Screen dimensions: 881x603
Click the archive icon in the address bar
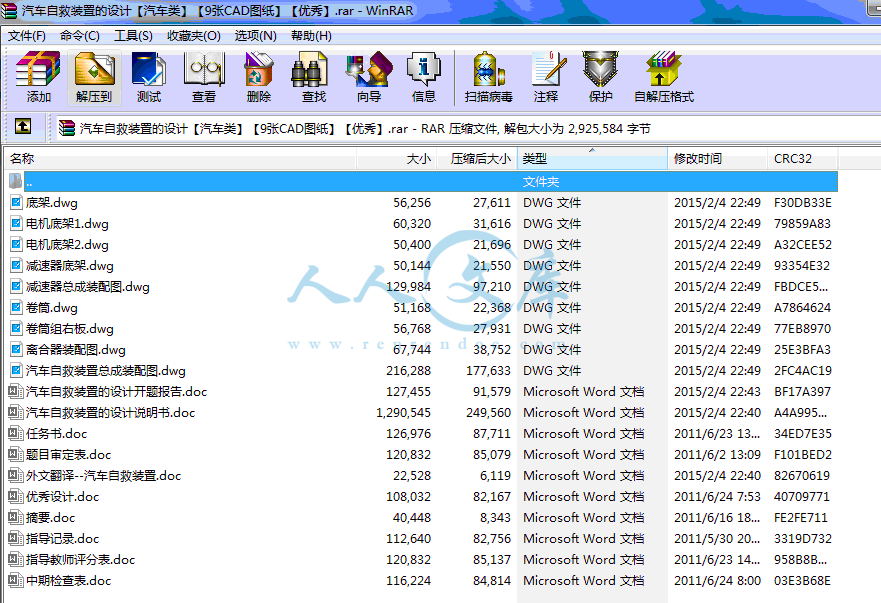pos(67,129)
